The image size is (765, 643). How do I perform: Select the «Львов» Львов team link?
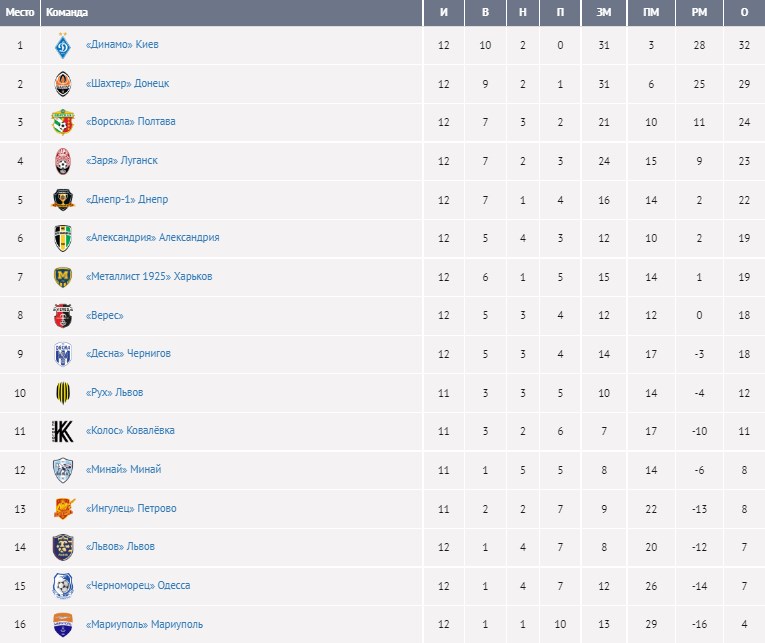[121, 547]
